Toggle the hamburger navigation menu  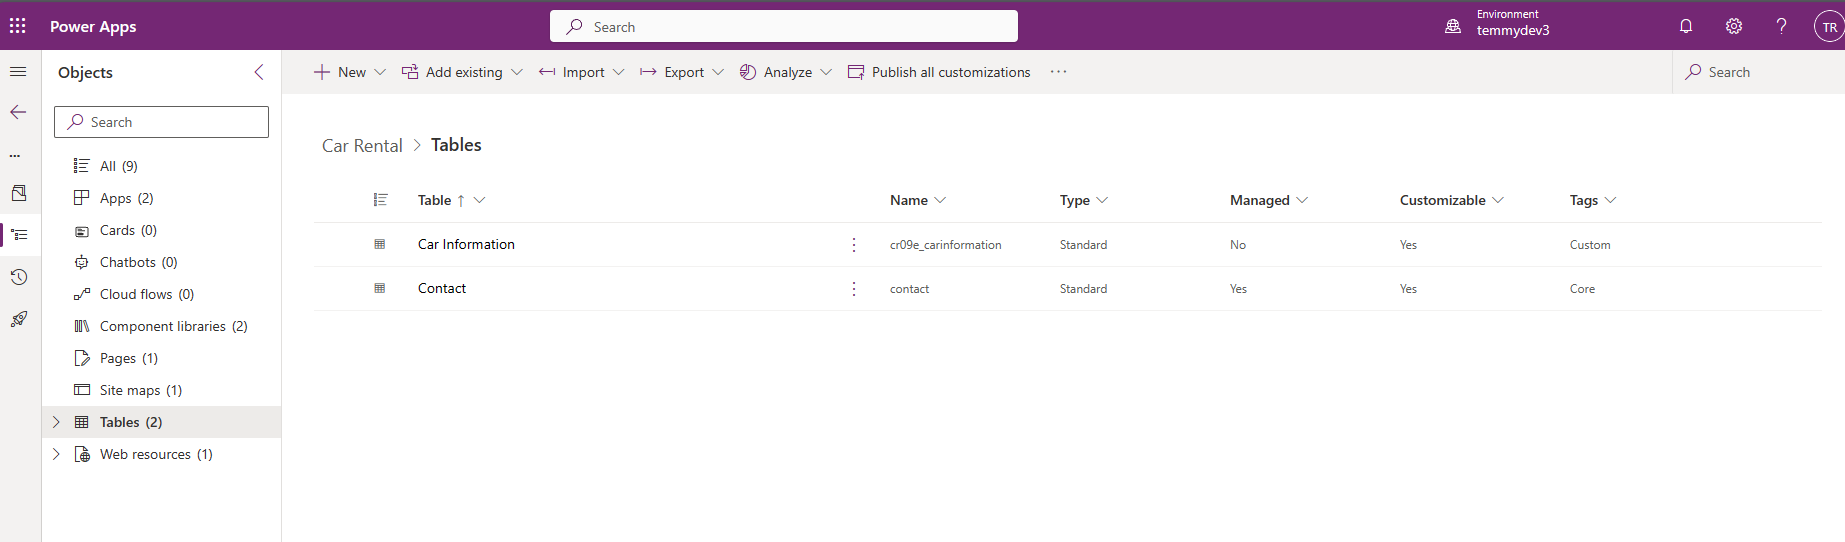[x=18, y=72]
